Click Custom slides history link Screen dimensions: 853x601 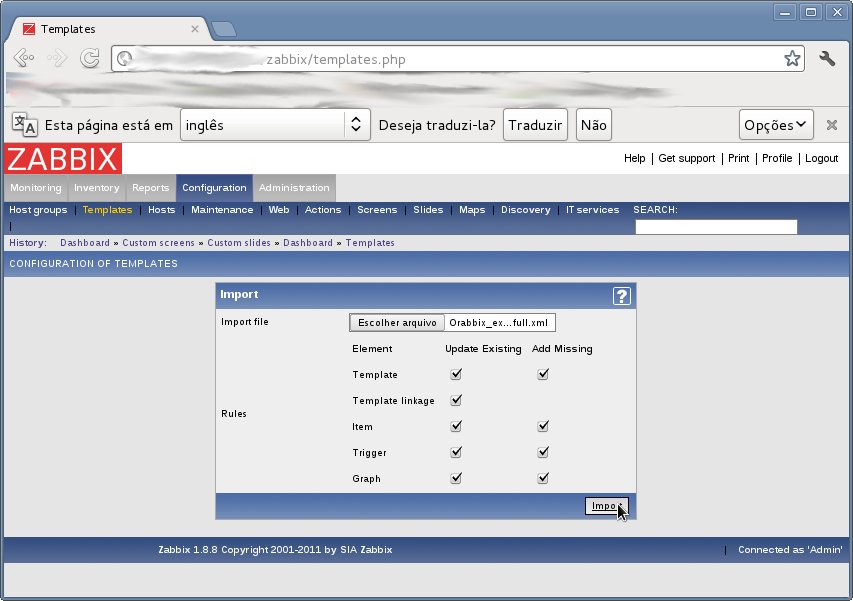point(239,243)
